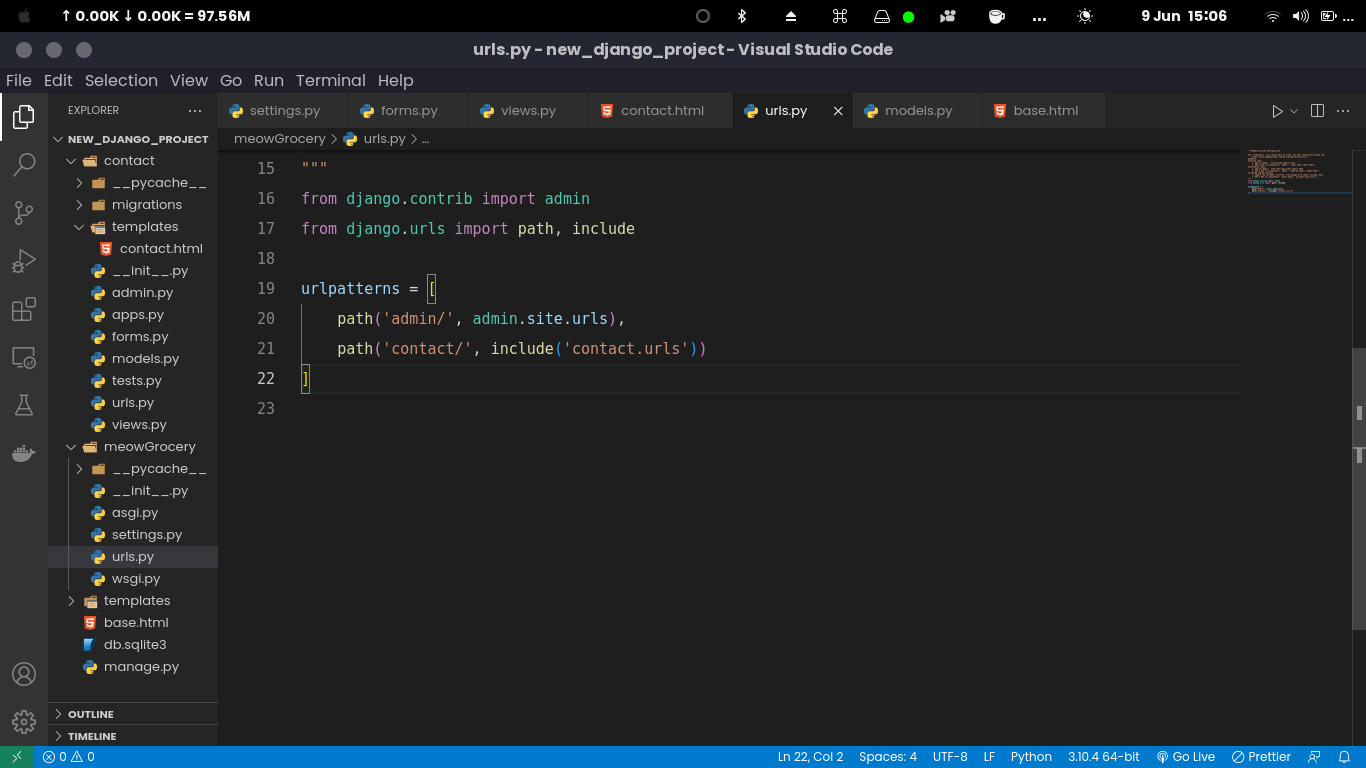
Task: Open brightness icon in system bar
Action: (x=1085, y=16)
